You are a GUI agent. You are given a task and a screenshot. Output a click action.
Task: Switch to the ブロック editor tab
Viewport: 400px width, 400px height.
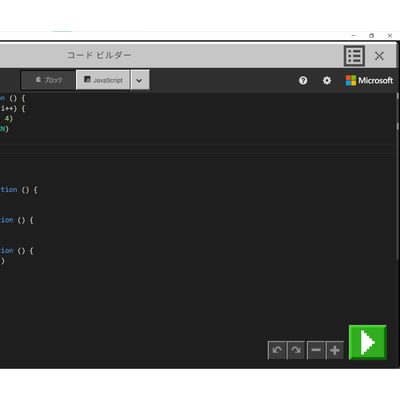tap(48, 80)
